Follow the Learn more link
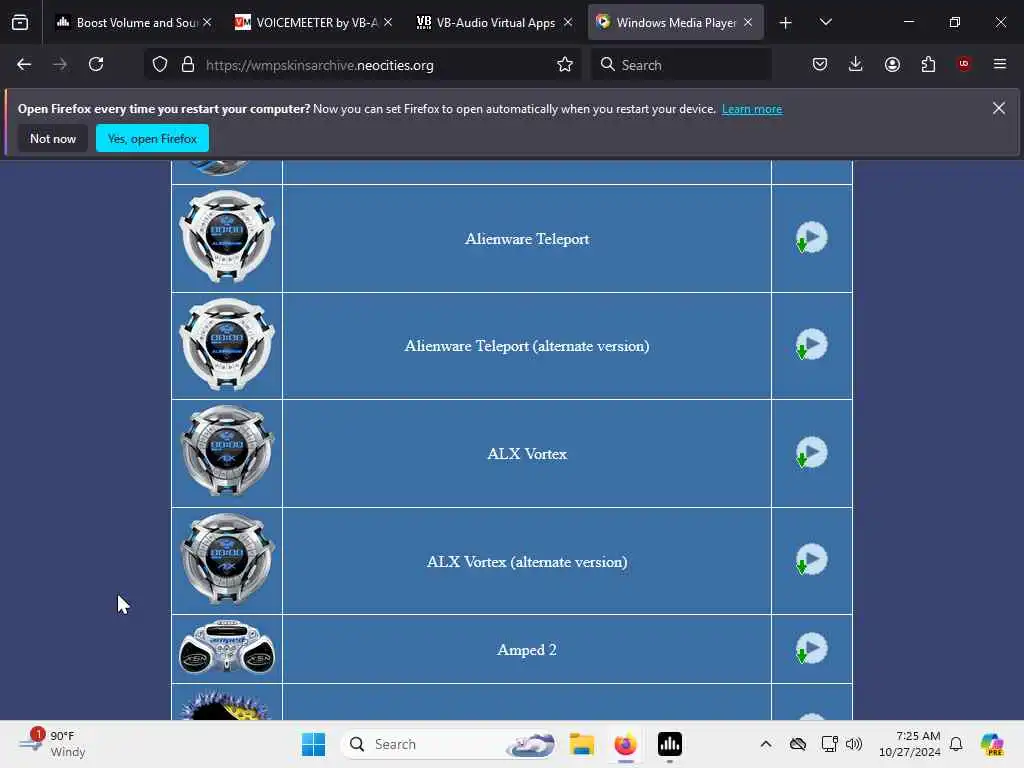This screenshot has height=768, width=1024. pos(752,109)
